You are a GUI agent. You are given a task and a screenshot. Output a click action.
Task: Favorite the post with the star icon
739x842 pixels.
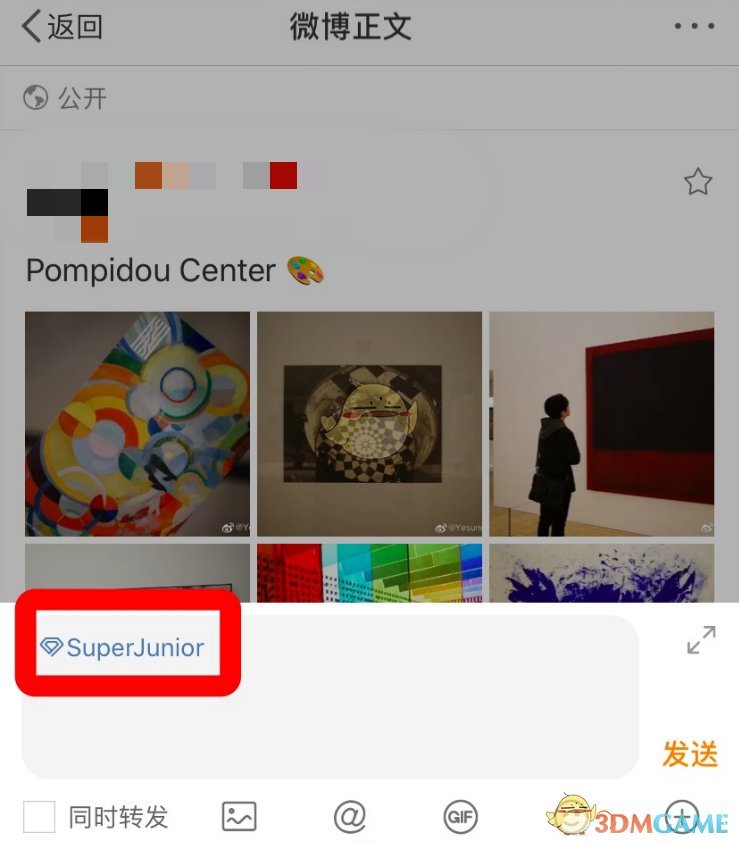tap(698, 182)
